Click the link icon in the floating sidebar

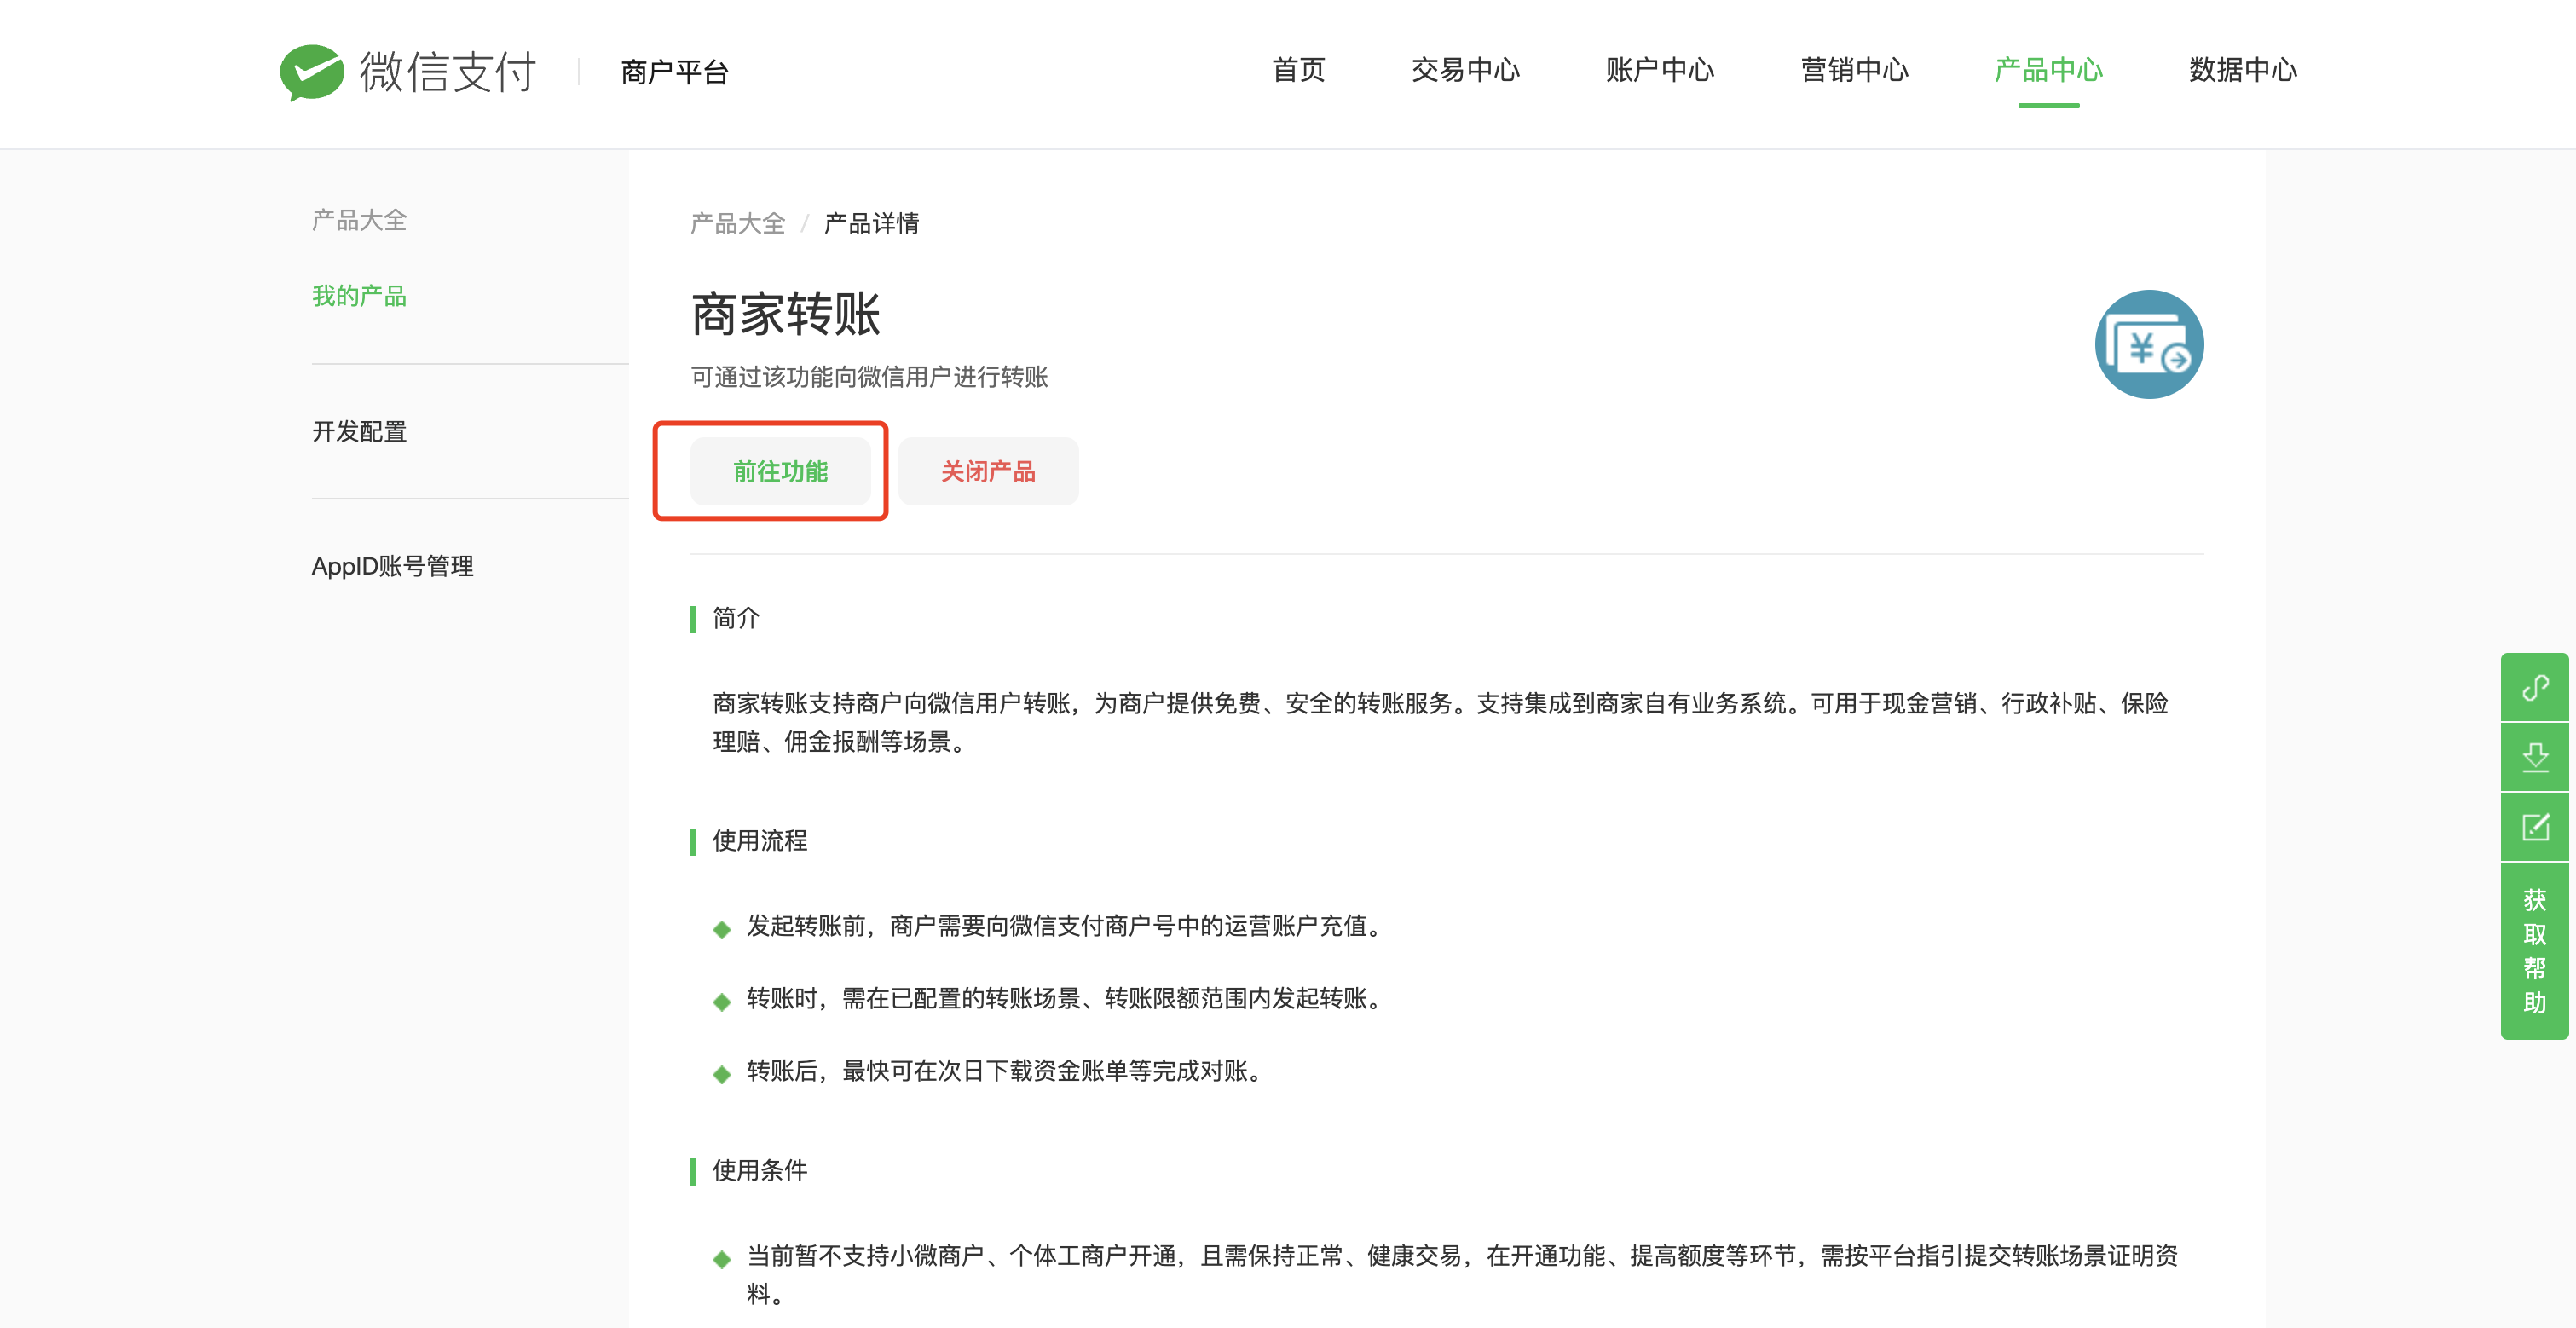point(2535,688)
